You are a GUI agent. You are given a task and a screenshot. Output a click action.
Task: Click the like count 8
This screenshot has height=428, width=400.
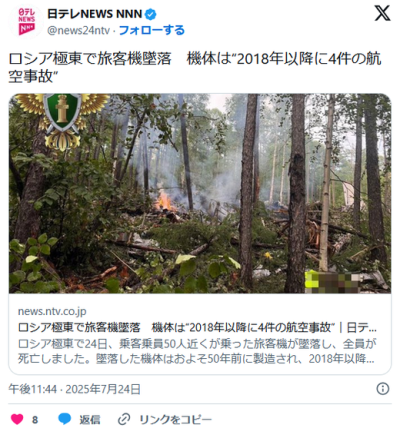coord(35,419)
